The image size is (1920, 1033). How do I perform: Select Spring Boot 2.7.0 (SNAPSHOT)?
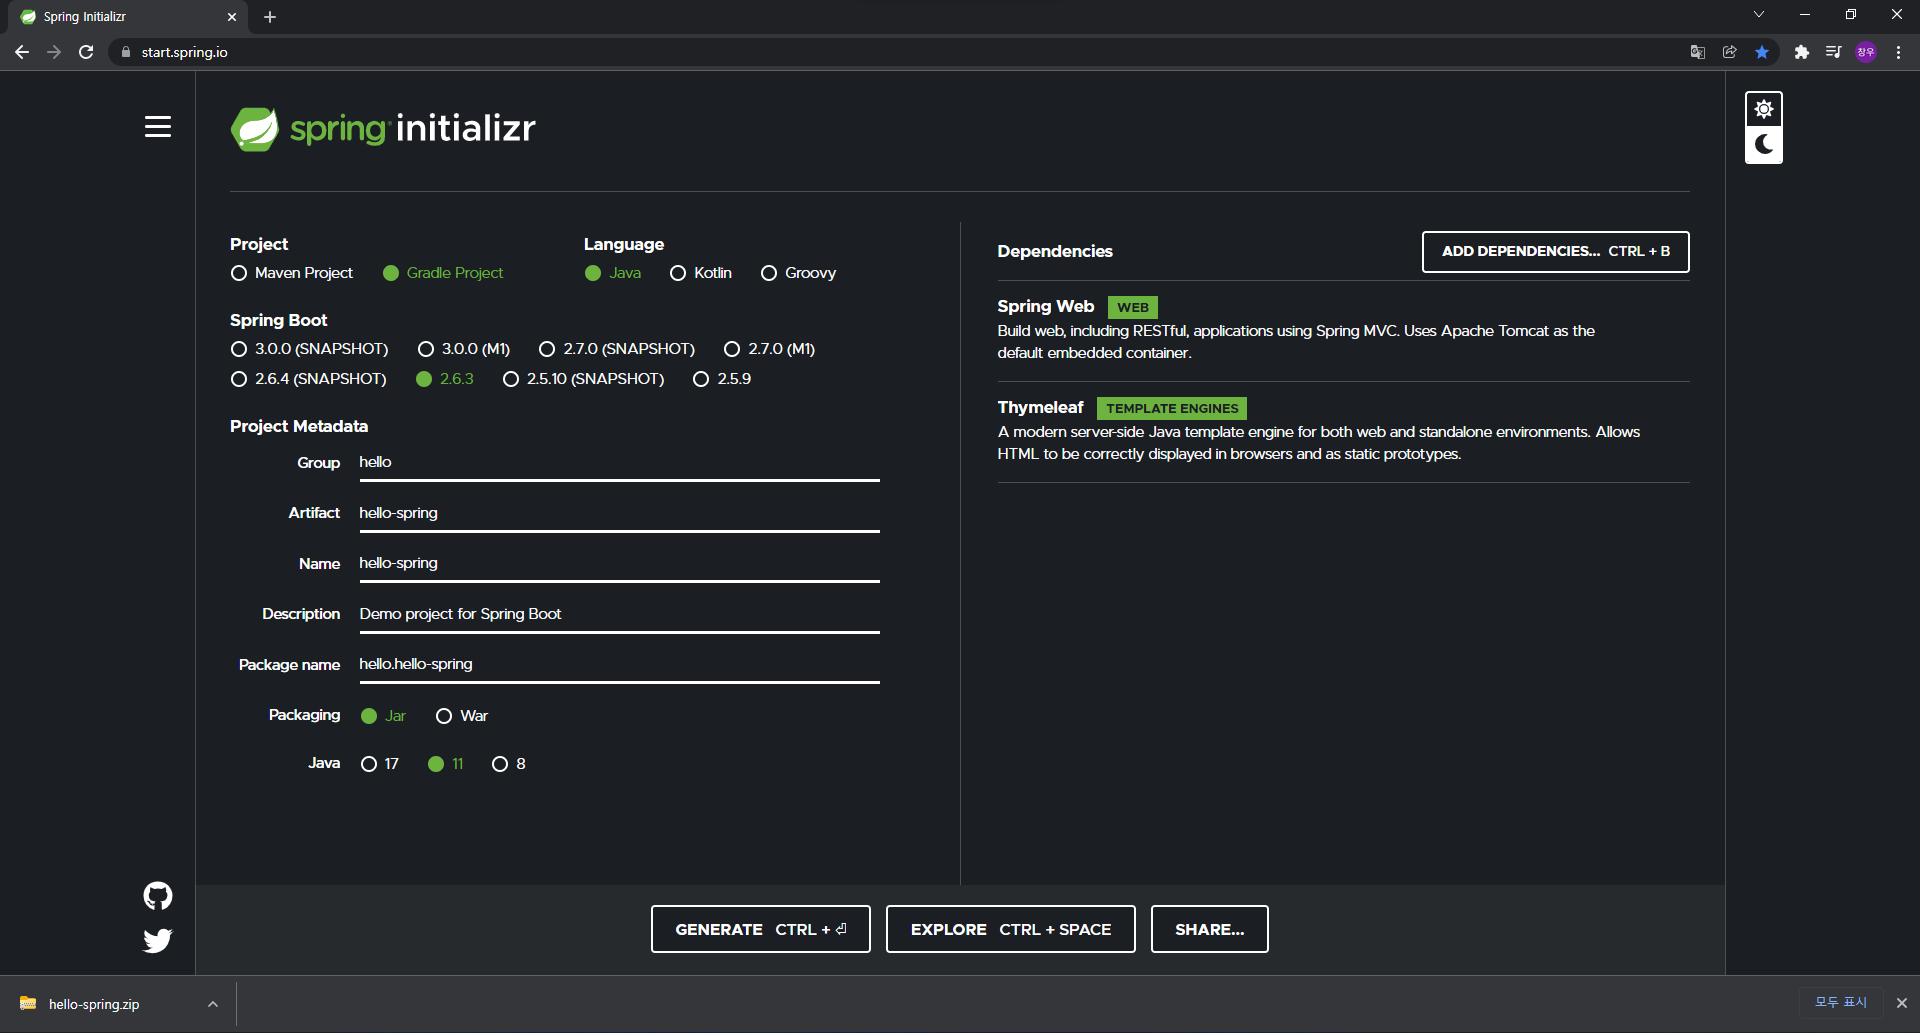pos(617,349)
